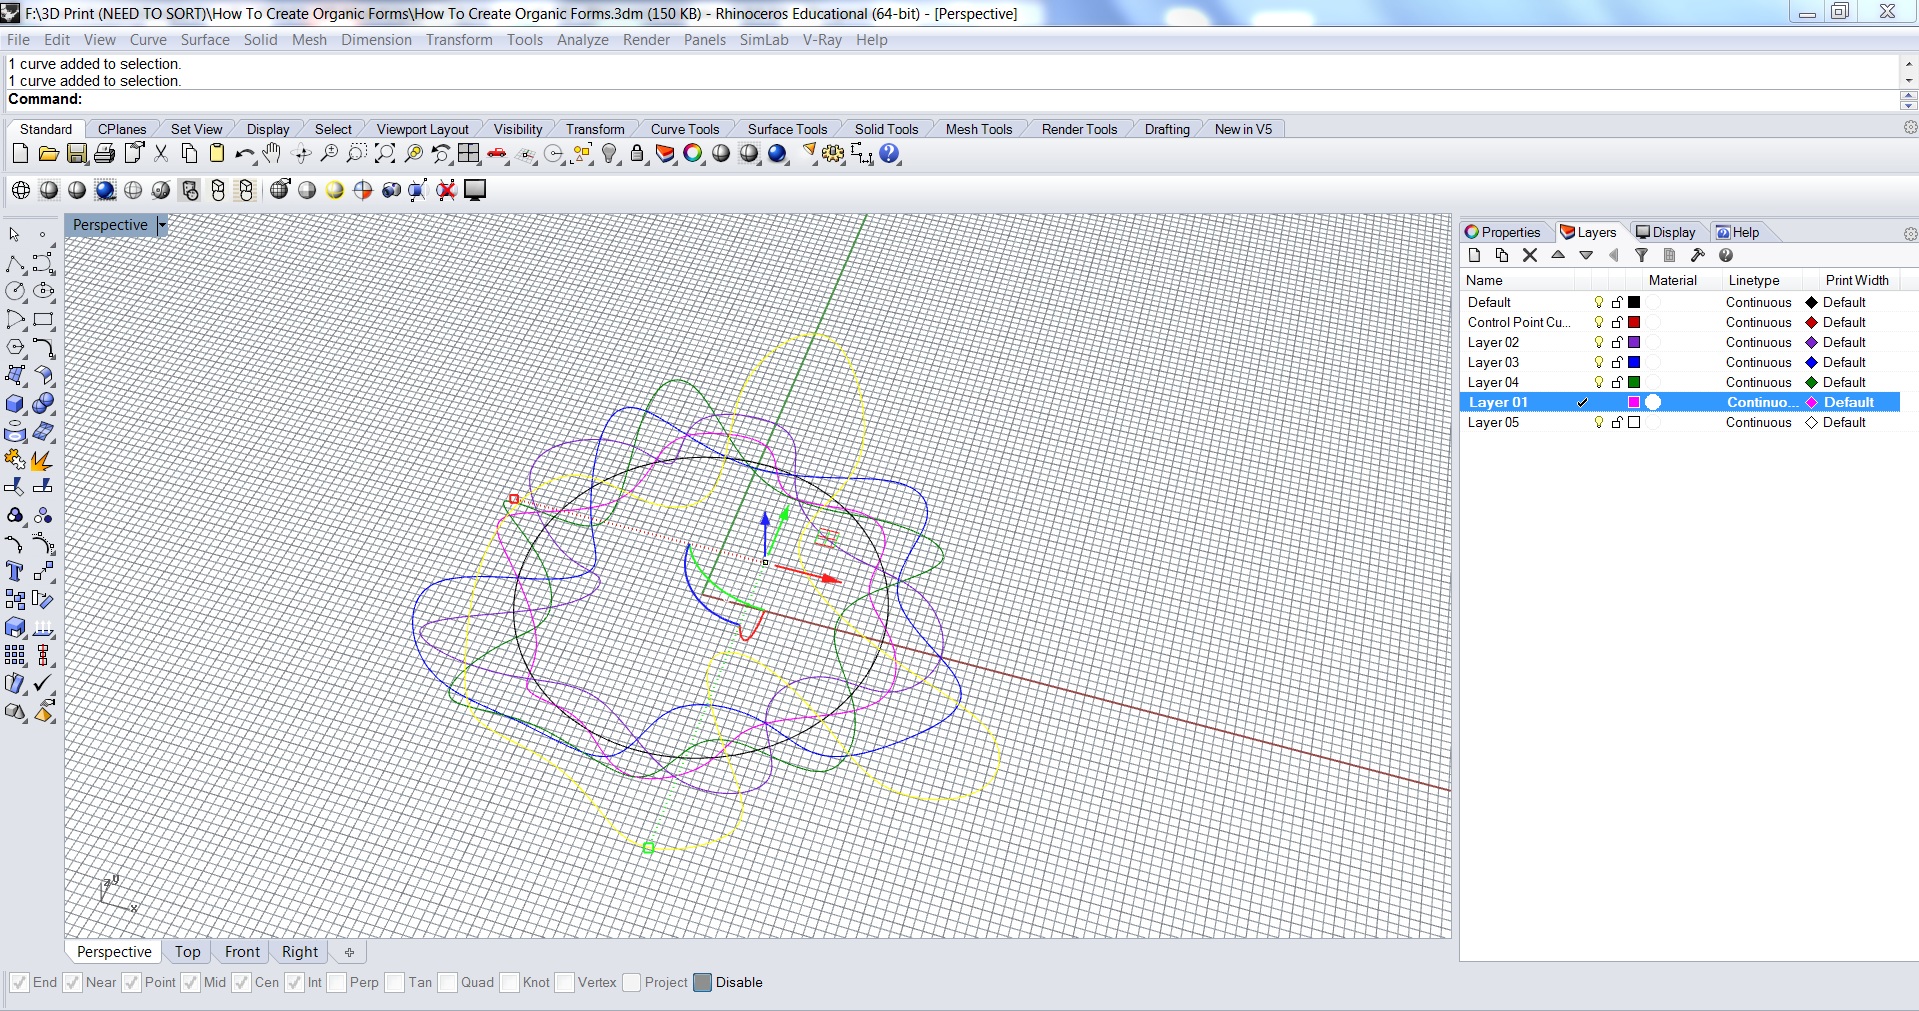This screenshot has width=1919, height=1011.
Task: Print using the printer icon
Action: [104, 153]
